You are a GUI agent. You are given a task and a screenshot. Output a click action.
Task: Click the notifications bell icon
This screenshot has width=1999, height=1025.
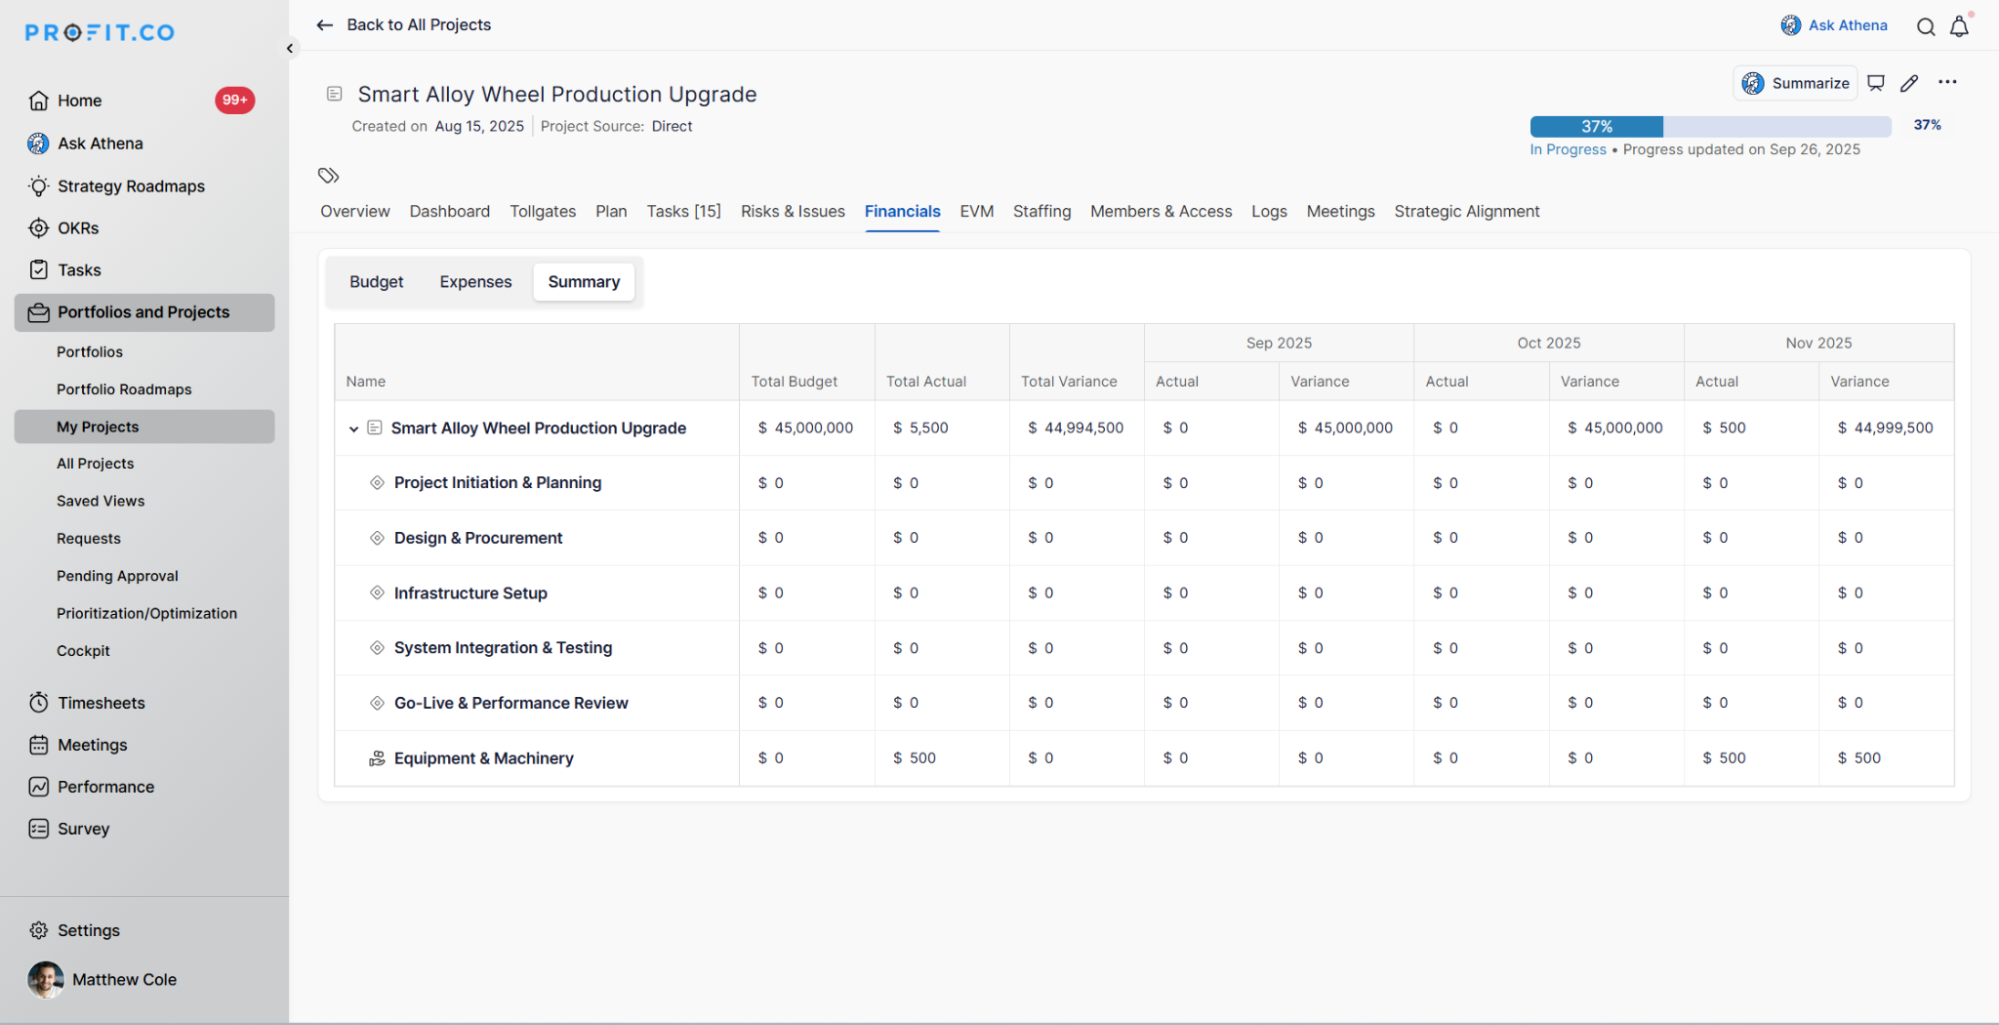[x=1959, y=27]
